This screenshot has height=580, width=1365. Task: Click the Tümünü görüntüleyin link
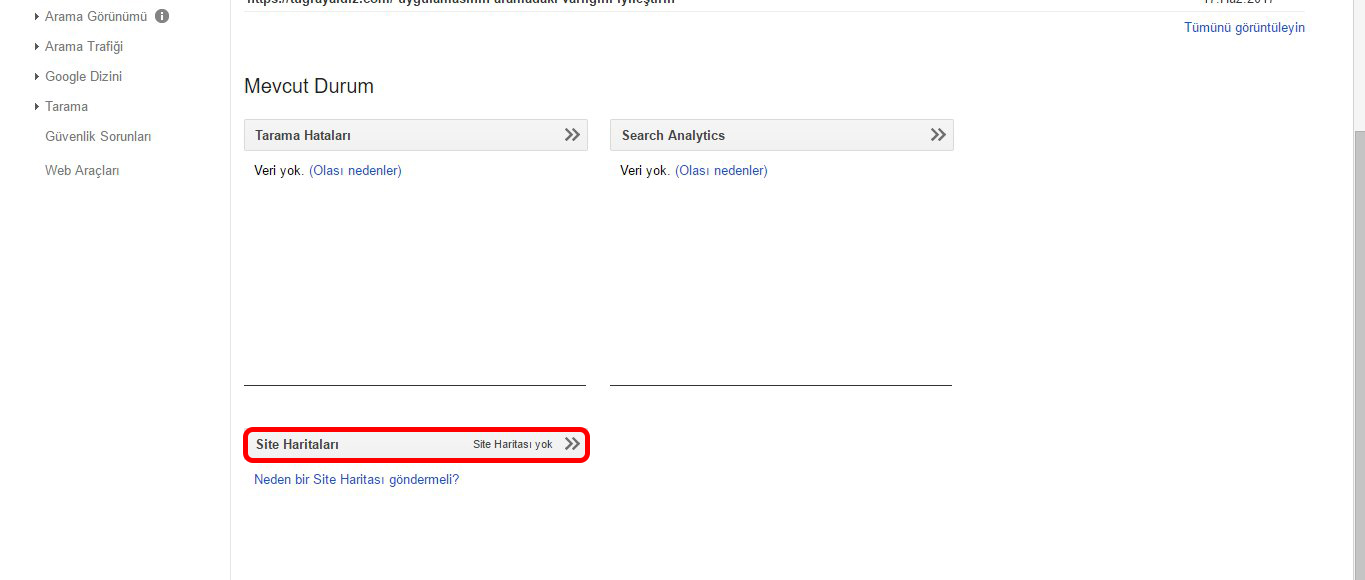click(1244, 27)
